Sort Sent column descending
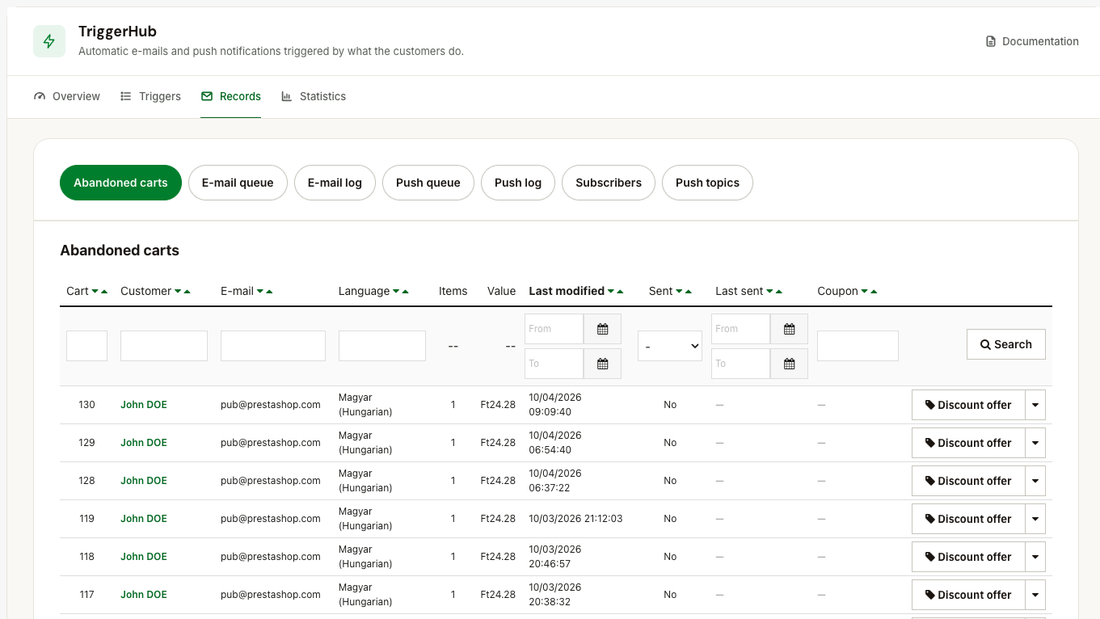This screenshot has height=619, width=1100. click(x=679, y=291)
